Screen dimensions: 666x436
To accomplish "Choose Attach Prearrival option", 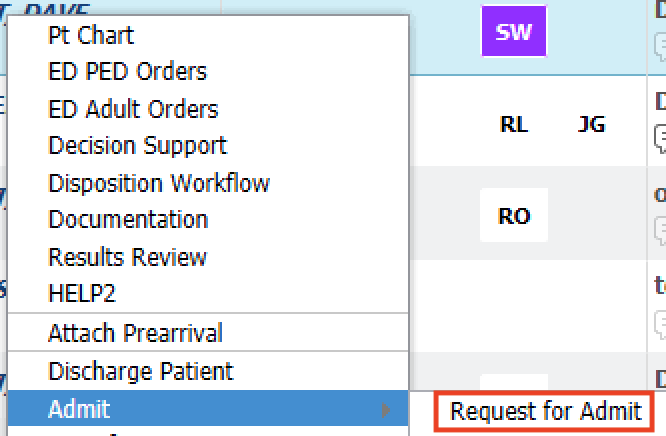I will click(135, 333).
